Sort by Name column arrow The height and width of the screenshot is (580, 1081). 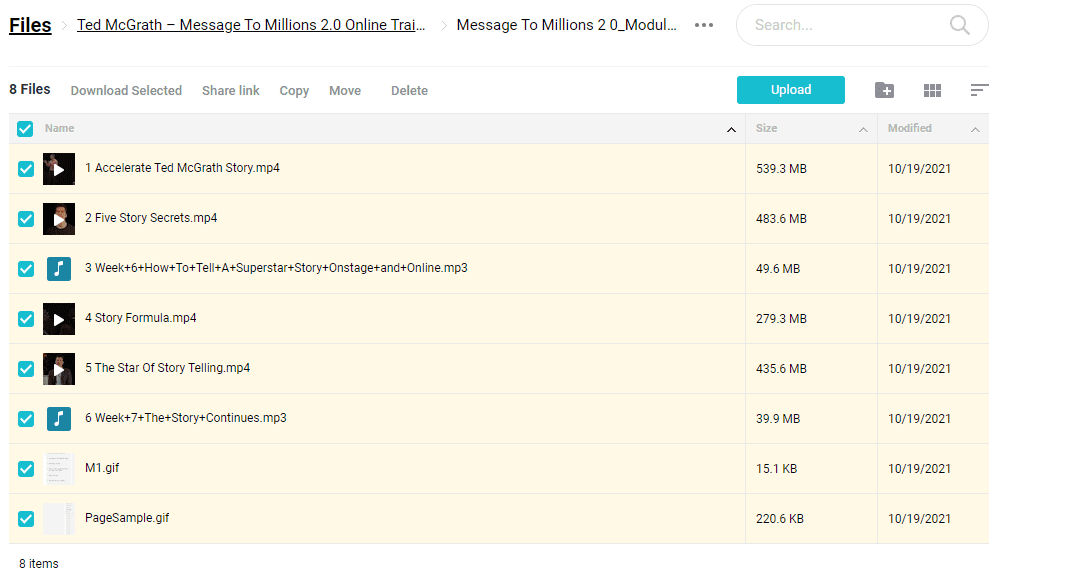click(x=731, y=130)
